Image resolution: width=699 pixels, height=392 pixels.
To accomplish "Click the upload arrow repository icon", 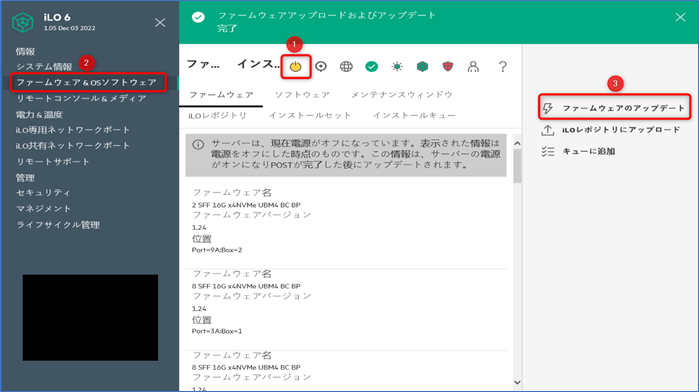I will [x=548, y=130].
